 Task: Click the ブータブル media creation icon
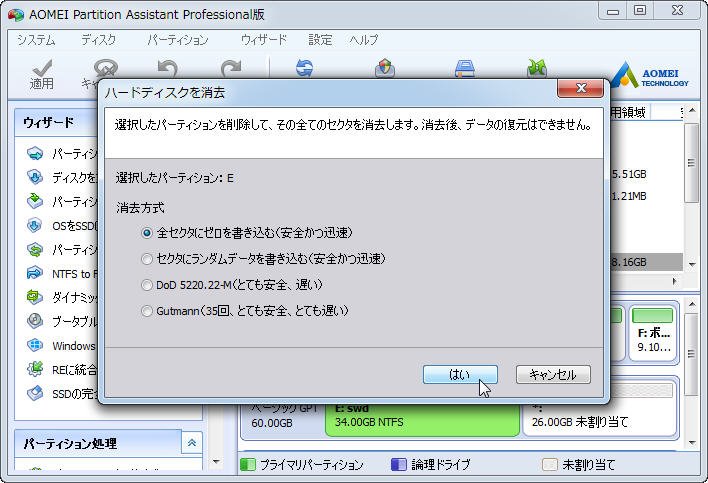pos(35,321)
